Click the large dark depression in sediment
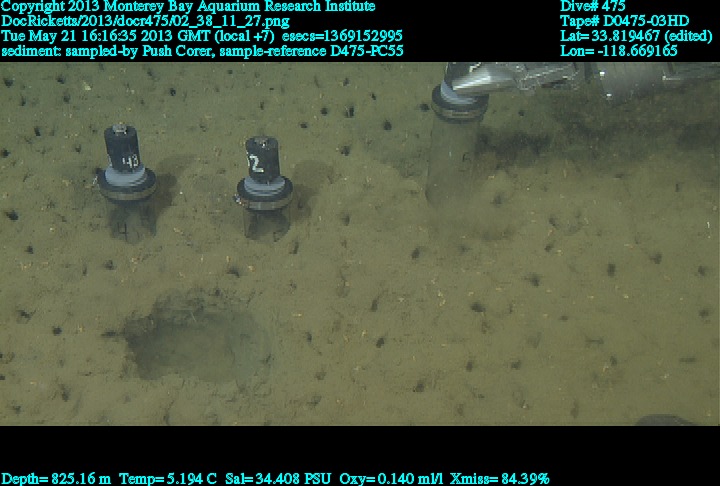 pyautogui.click(x=197, y=338)
